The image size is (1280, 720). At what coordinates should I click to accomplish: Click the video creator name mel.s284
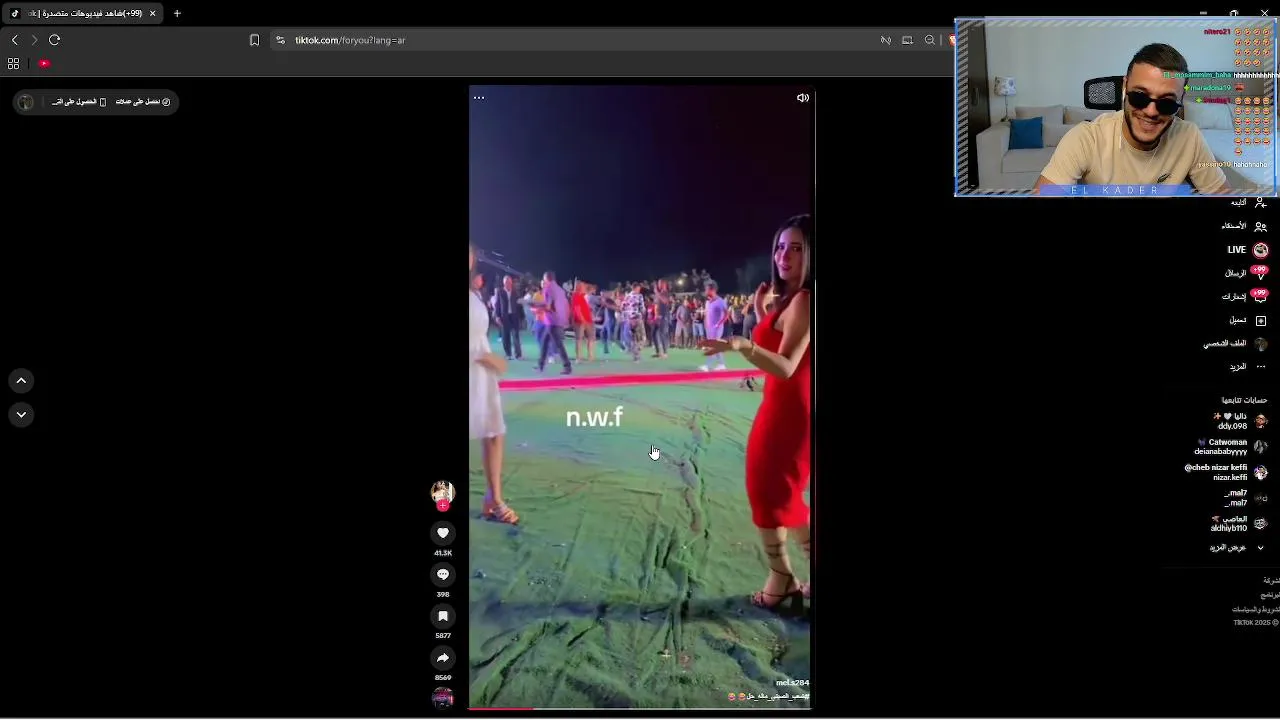point(792,683)
